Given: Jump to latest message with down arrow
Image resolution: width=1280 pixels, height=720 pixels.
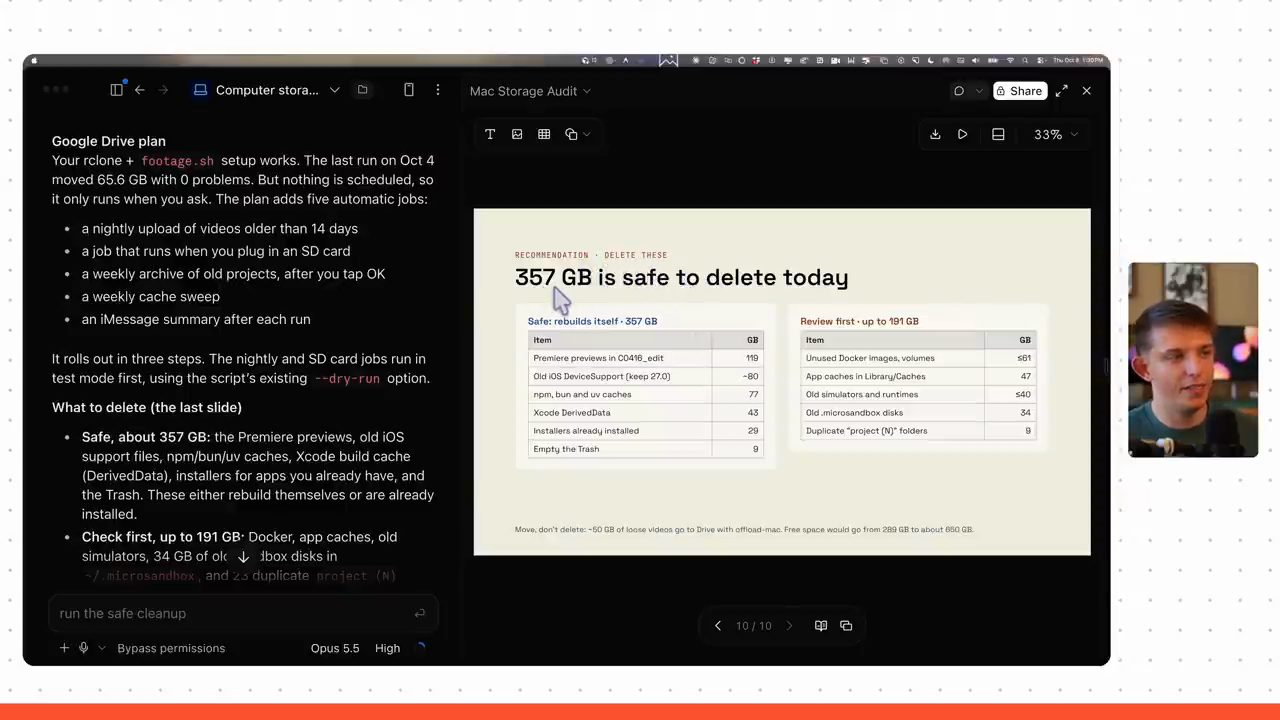Looking at the screenshot, I should [243, 557].
